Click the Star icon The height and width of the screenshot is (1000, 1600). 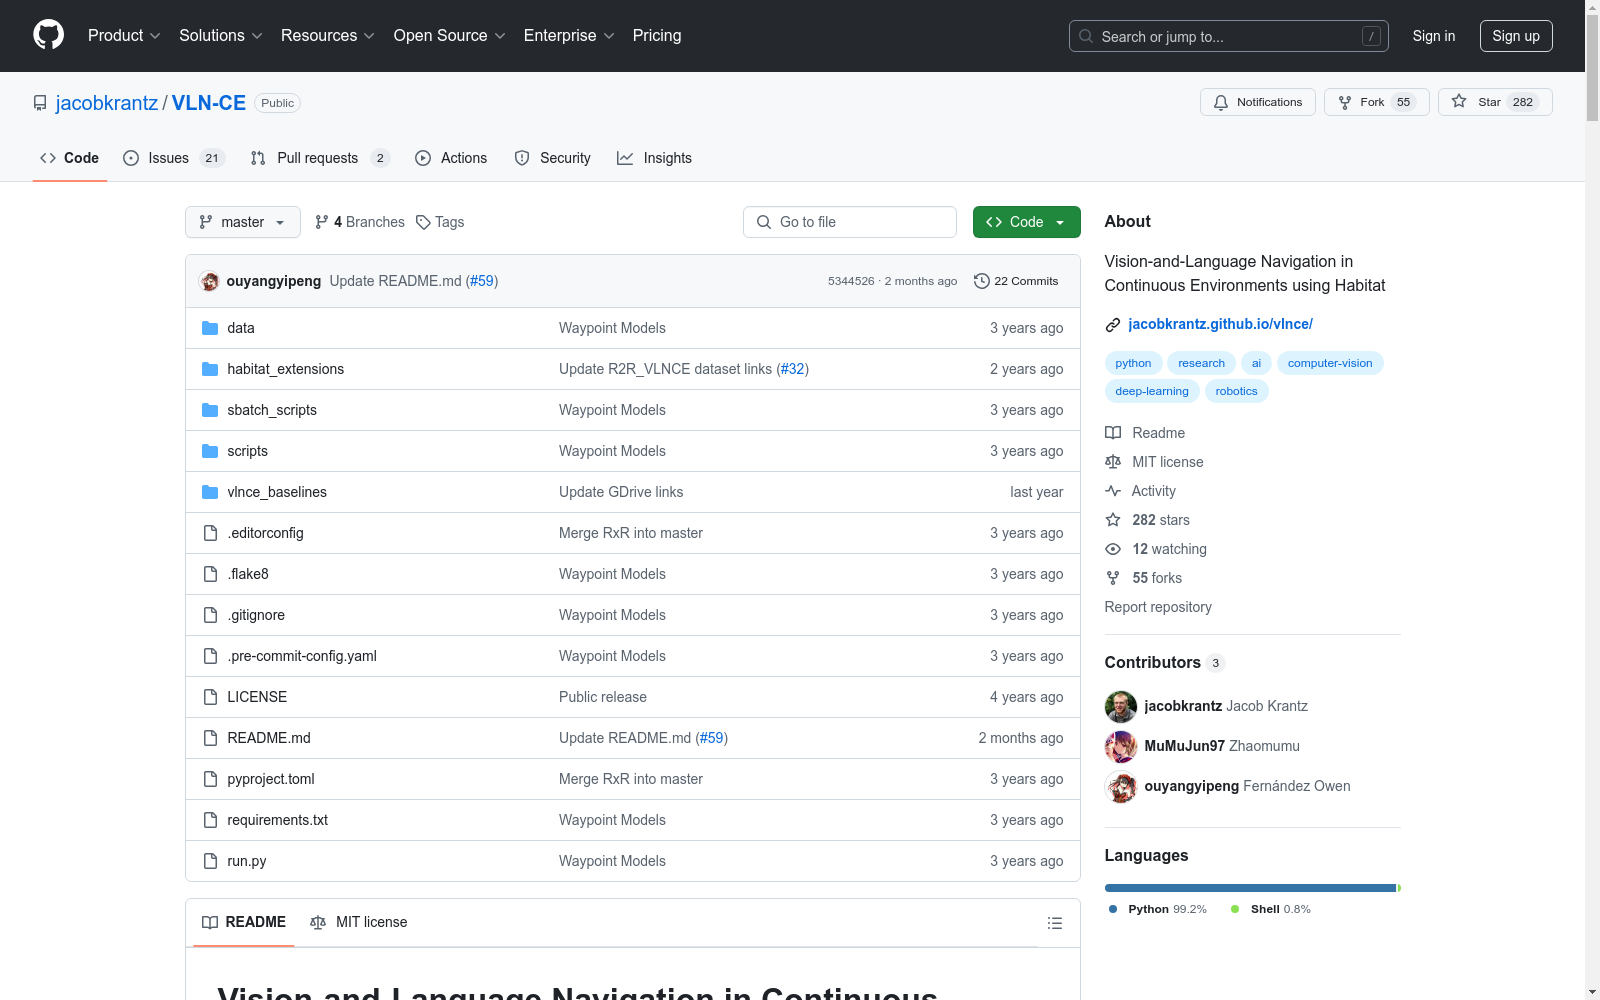(1459, 102)
